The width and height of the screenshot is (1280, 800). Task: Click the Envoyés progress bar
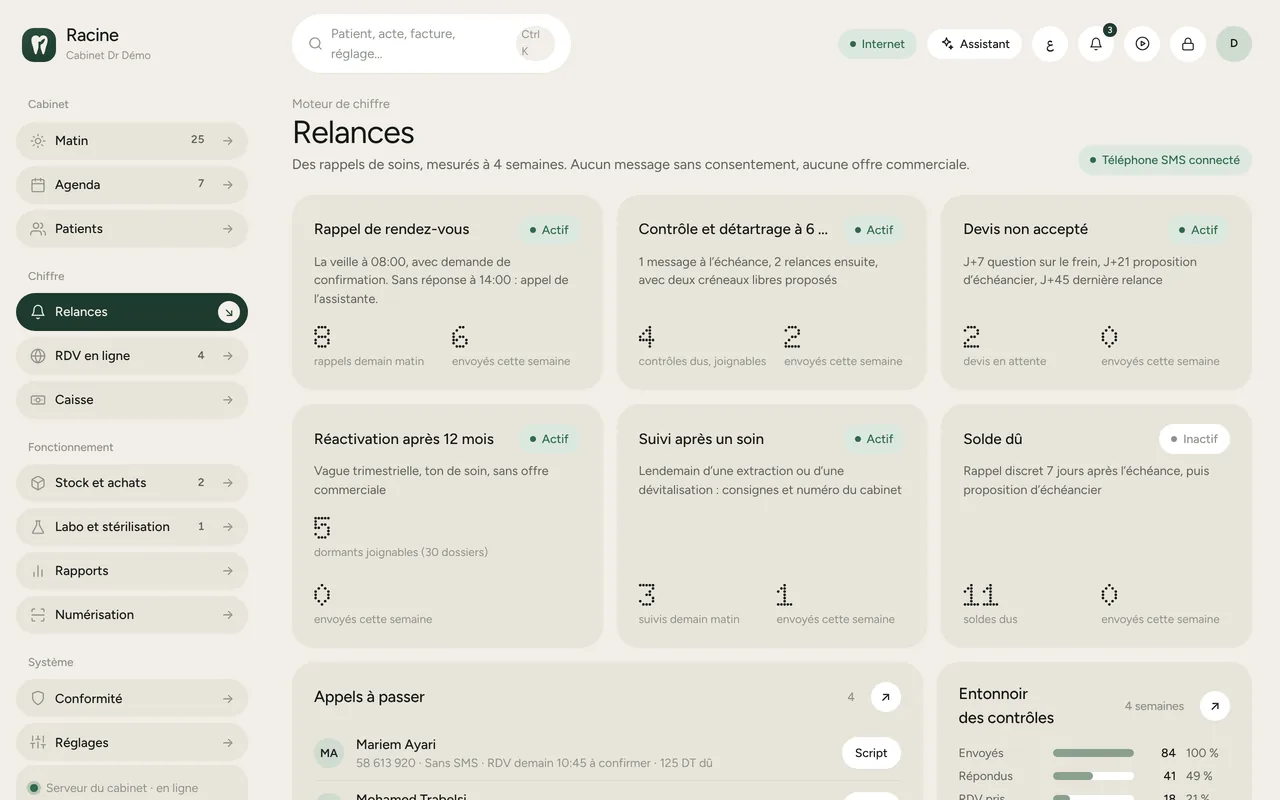[1093, 753]
